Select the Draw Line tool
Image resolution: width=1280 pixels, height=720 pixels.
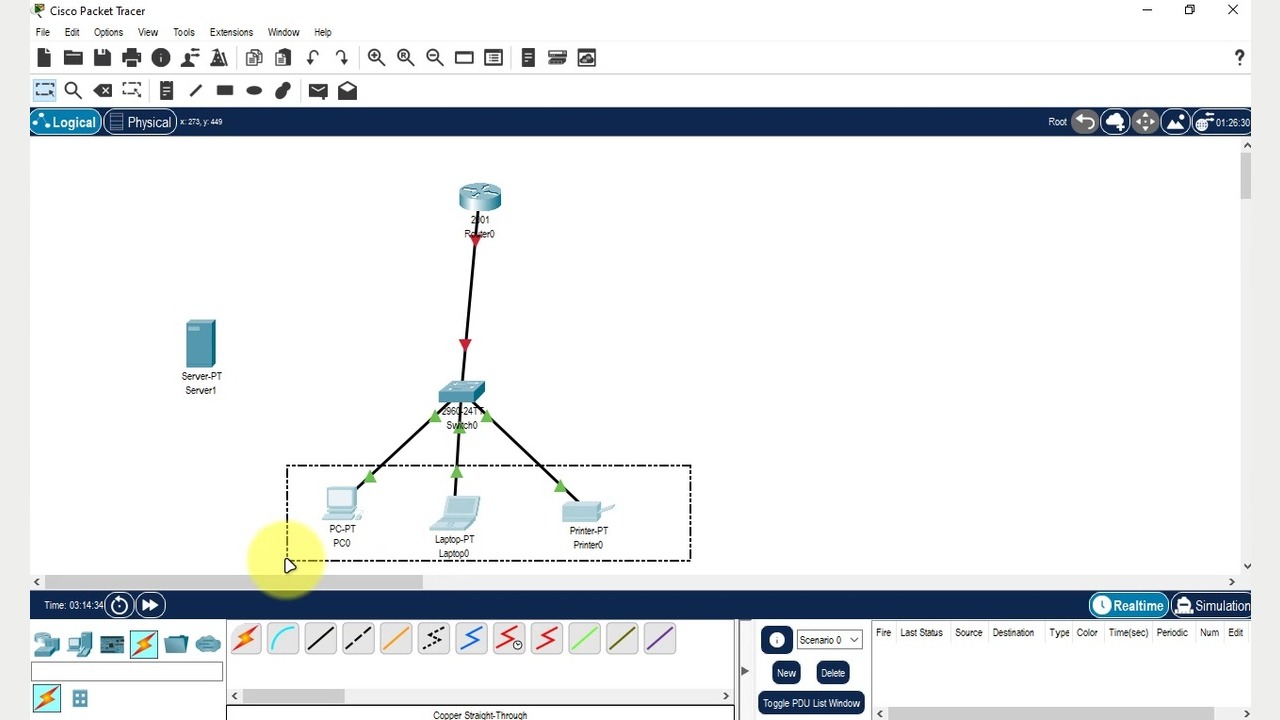tap(196, 91)
